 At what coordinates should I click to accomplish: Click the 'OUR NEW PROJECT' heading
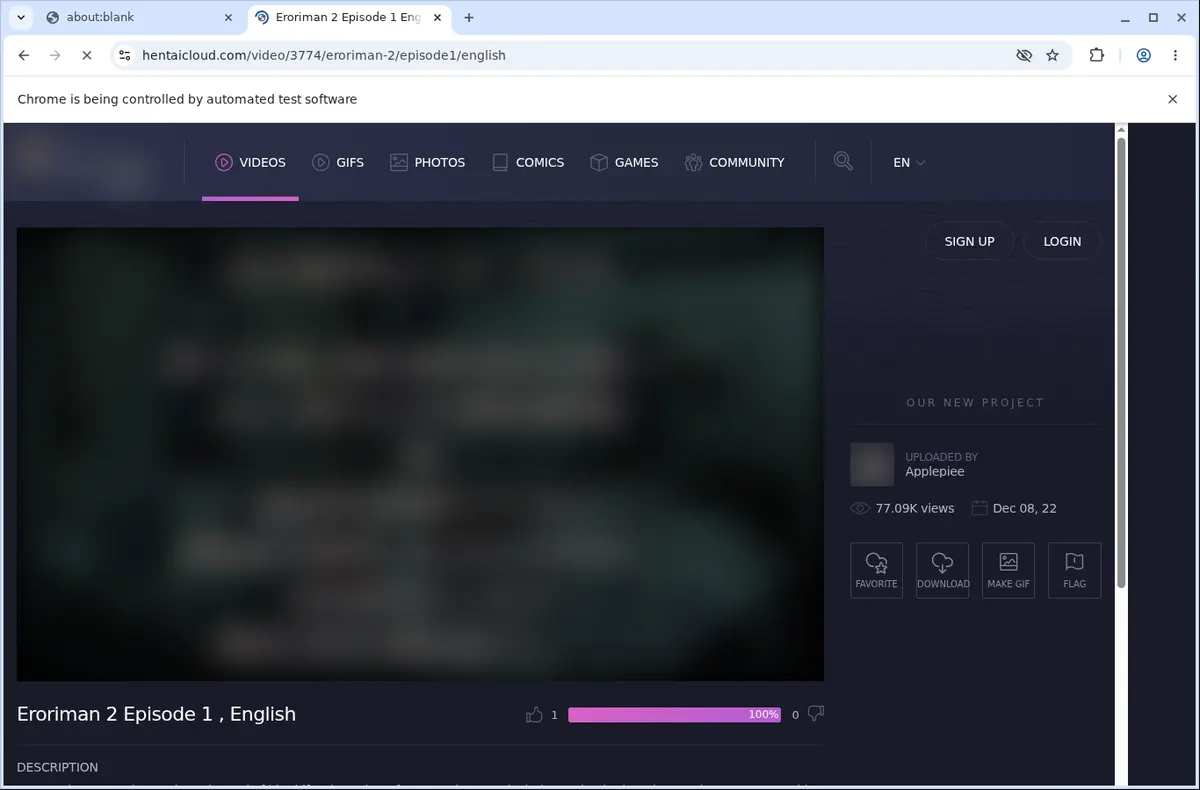pyautogui.click(x=975, y=402)
